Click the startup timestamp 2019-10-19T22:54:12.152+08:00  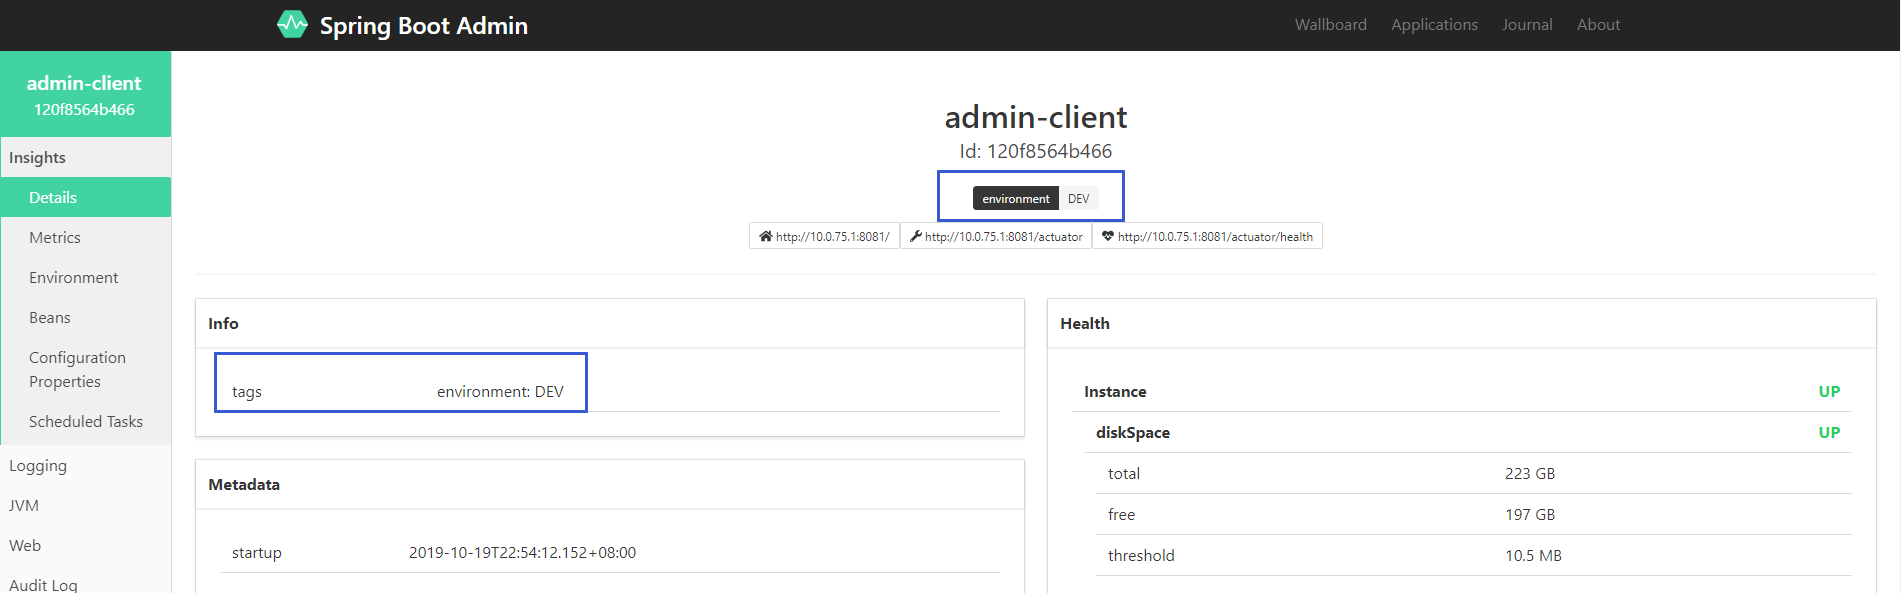(522, 552)
